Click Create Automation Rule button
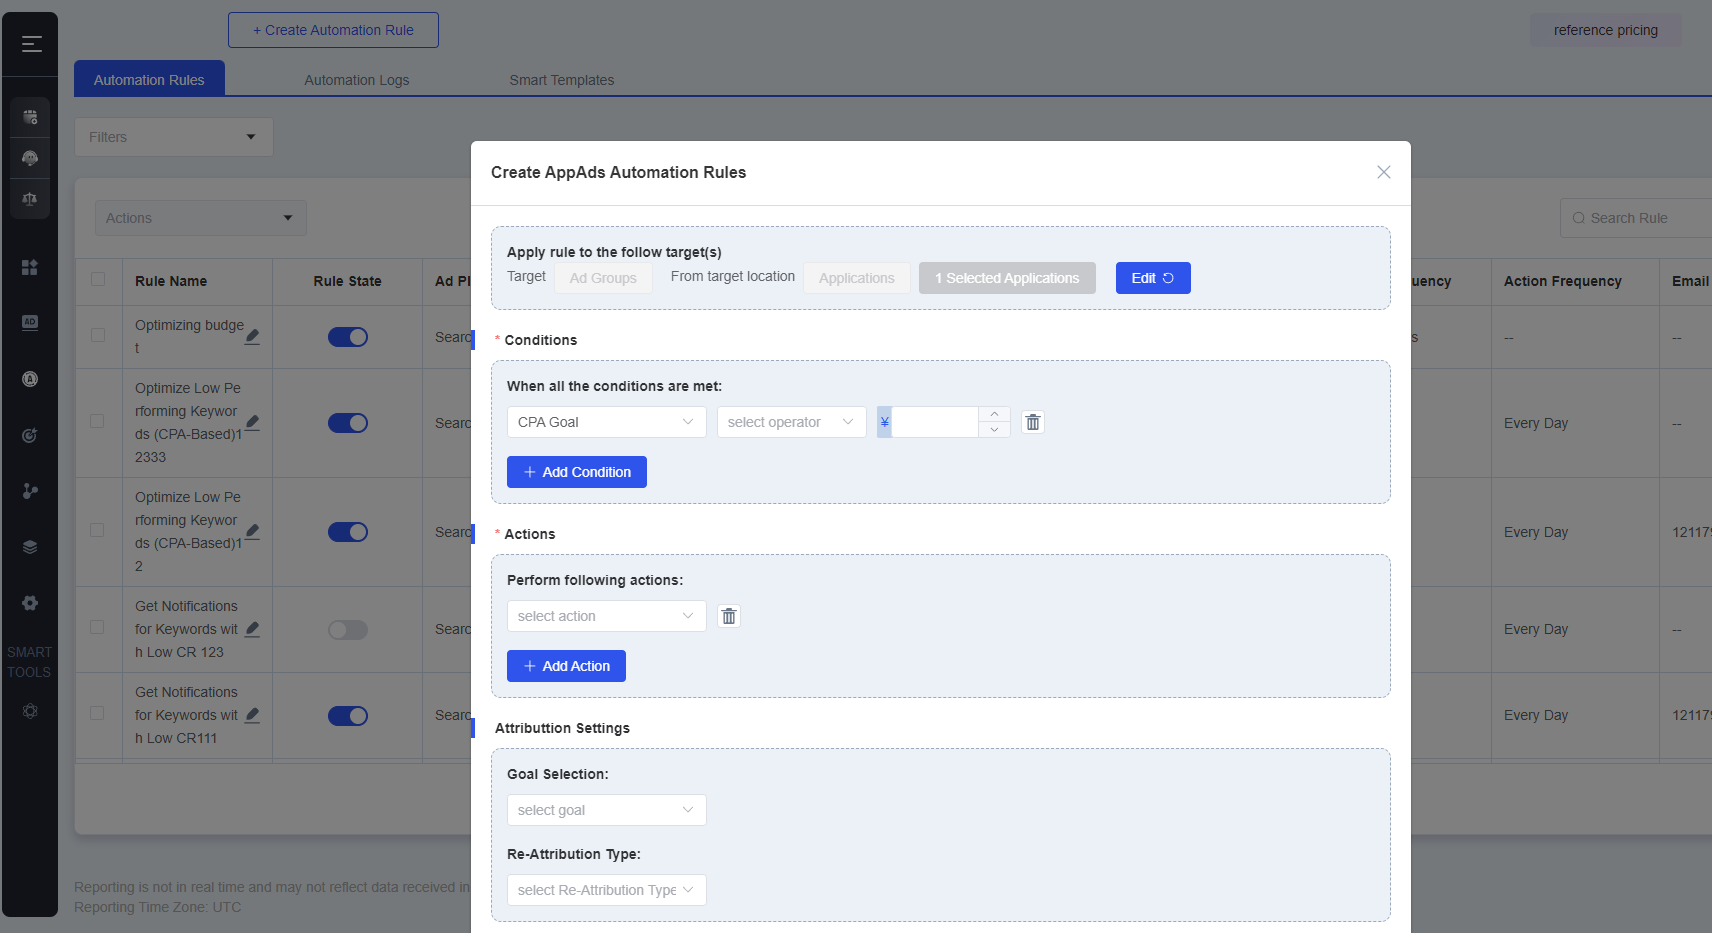This screenshot has height=933, width=1712. (333, 30)
